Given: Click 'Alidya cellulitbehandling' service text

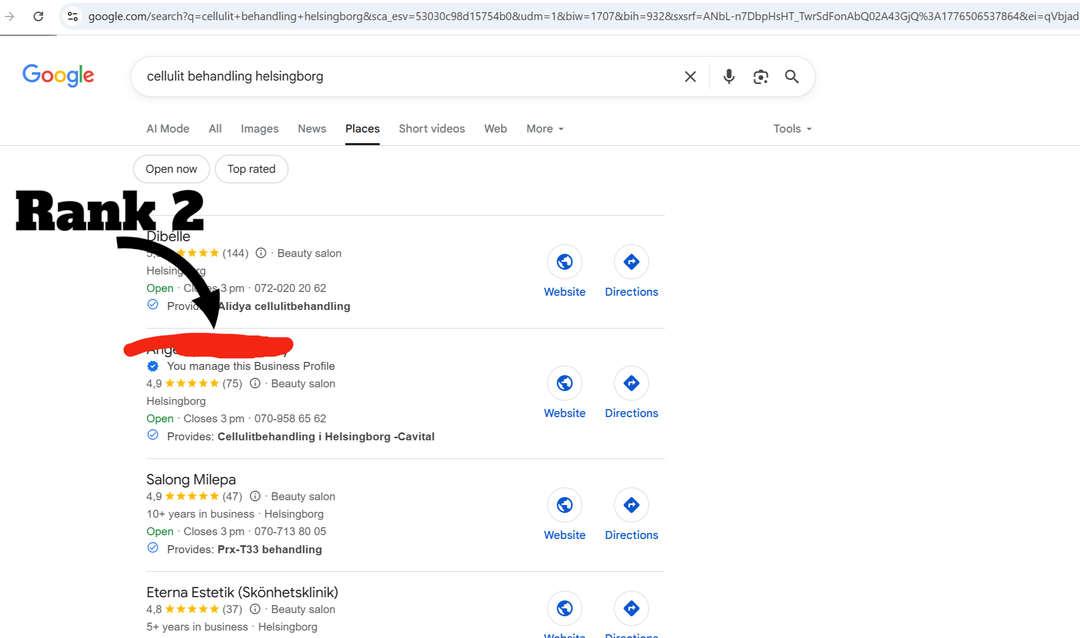Looking at the screenshot, I should coord(284,307).
